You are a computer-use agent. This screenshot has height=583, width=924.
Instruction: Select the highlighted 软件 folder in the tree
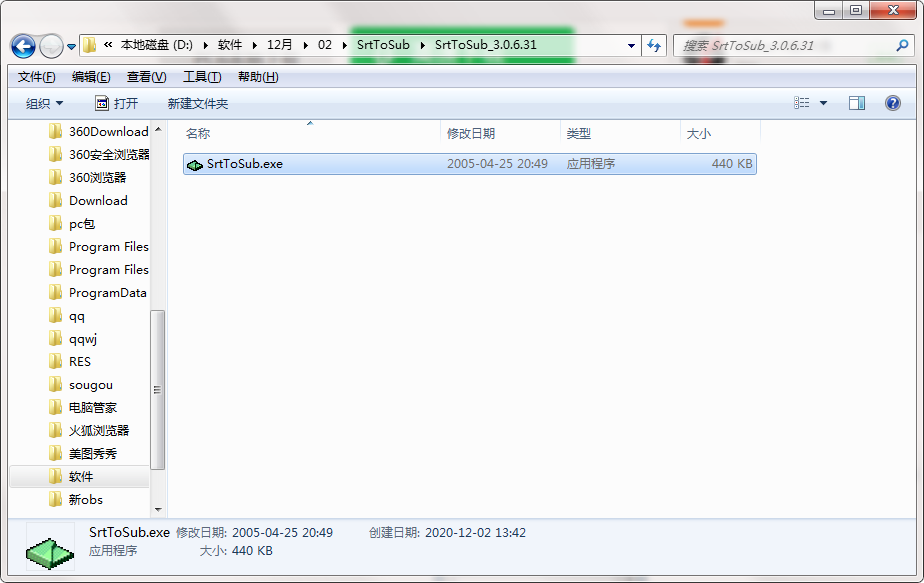(x=80, y=476)
